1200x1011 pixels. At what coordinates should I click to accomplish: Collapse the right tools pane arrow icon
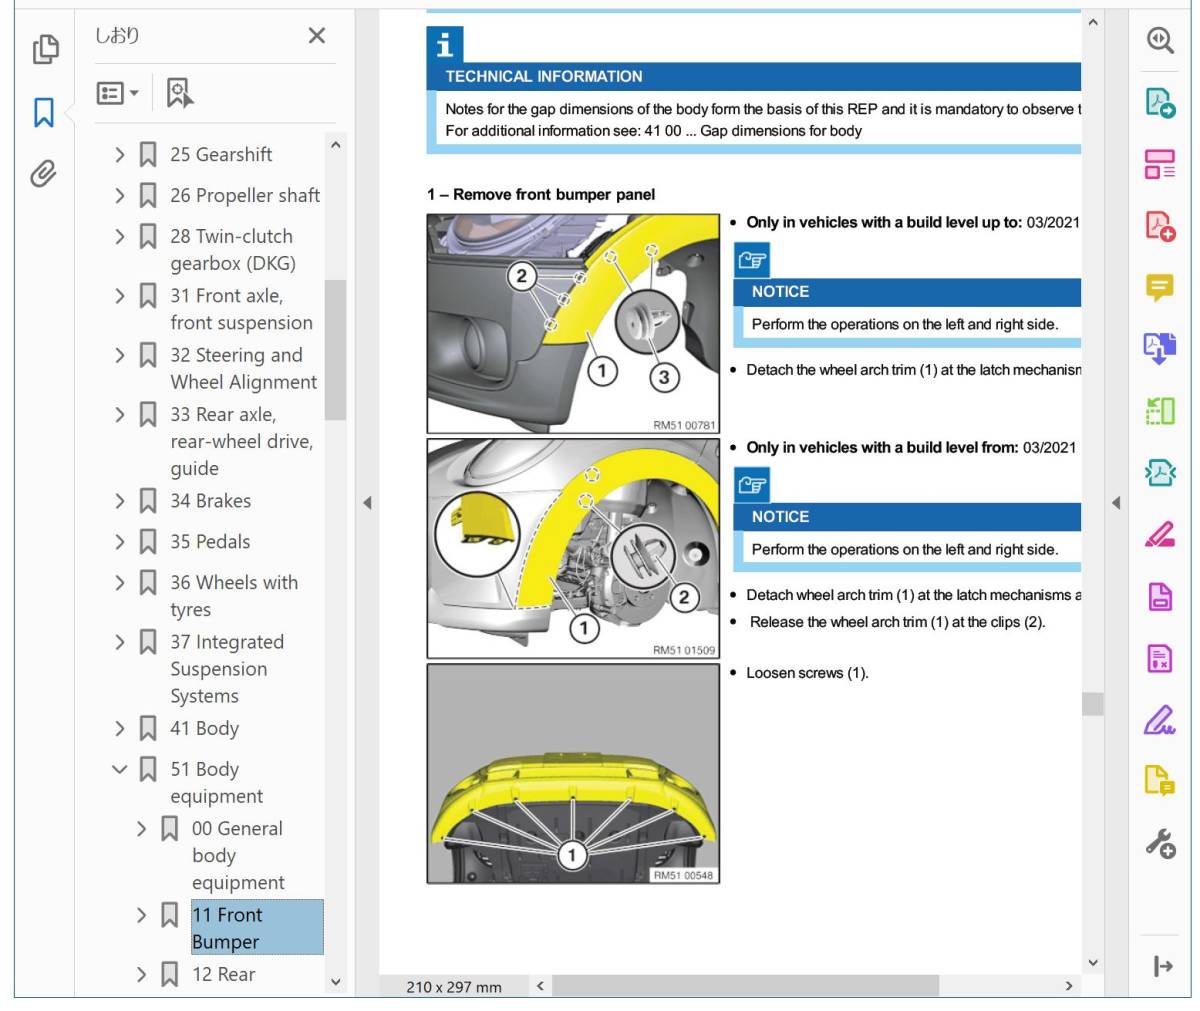coord(1162,966)
